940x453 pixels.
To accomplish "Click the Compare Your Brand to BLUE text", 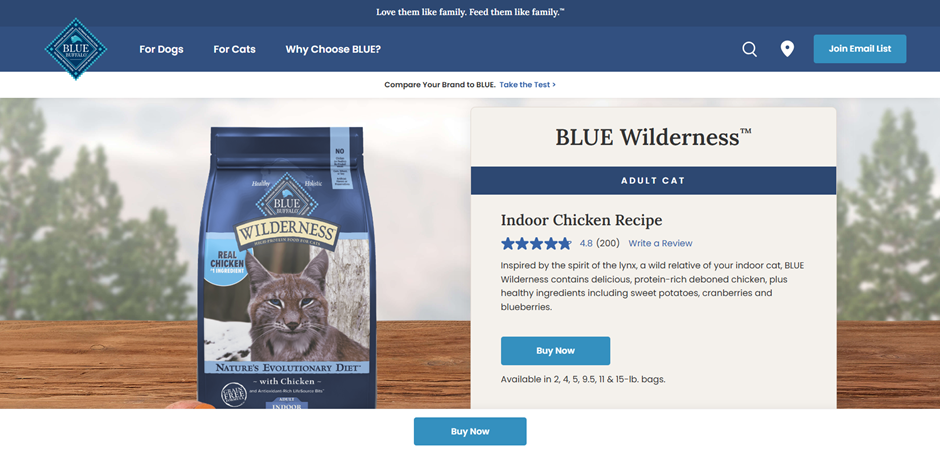I will coord(440,84).
